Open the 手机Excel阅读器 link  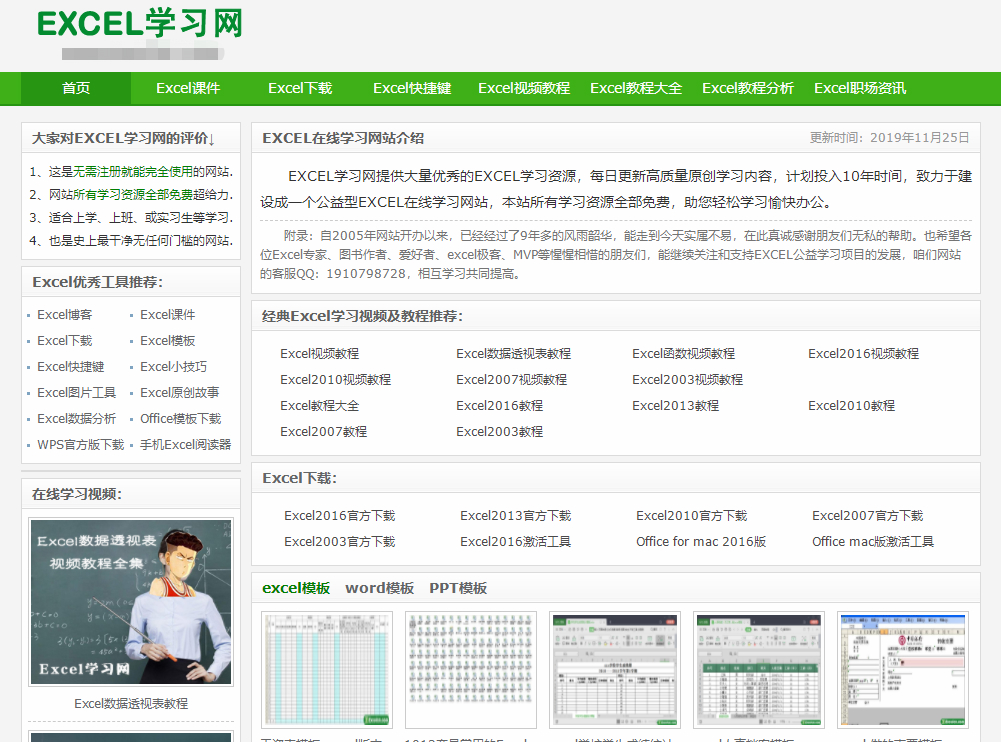coord(186,444)
